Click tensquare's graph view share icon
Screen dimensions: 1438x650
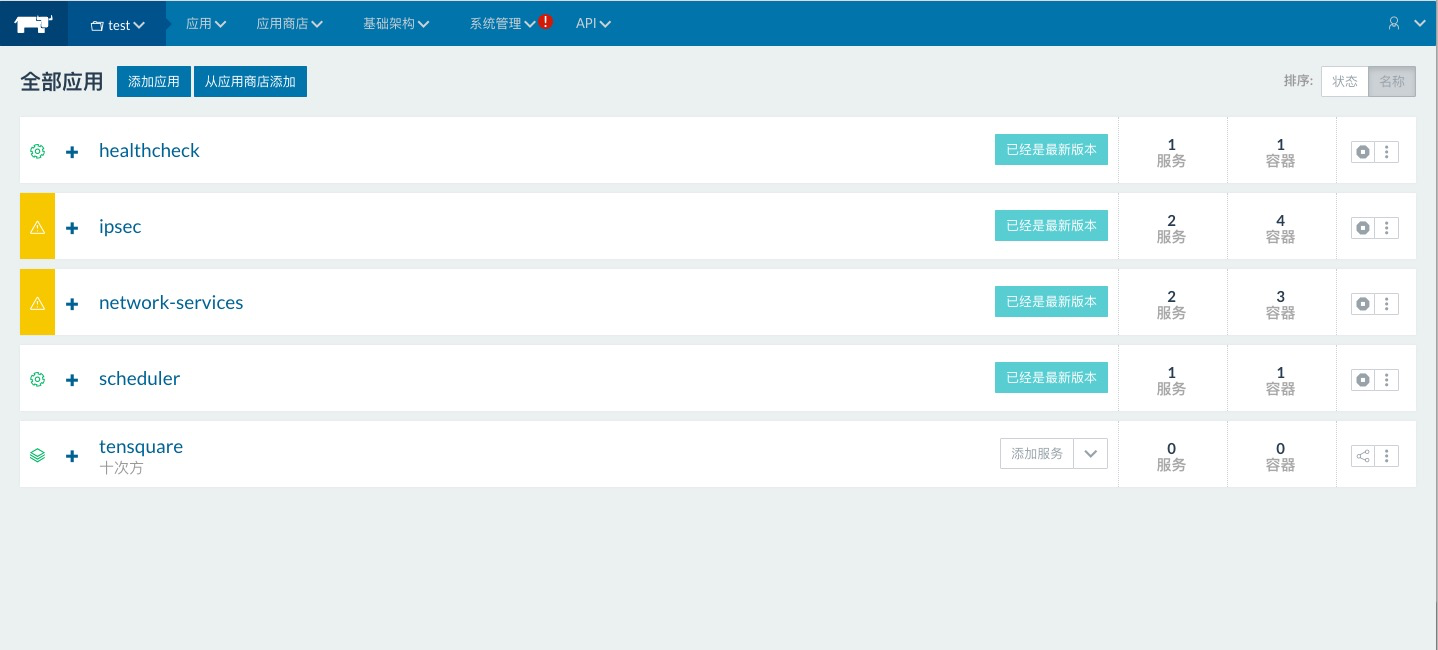tap(1363, 456)
